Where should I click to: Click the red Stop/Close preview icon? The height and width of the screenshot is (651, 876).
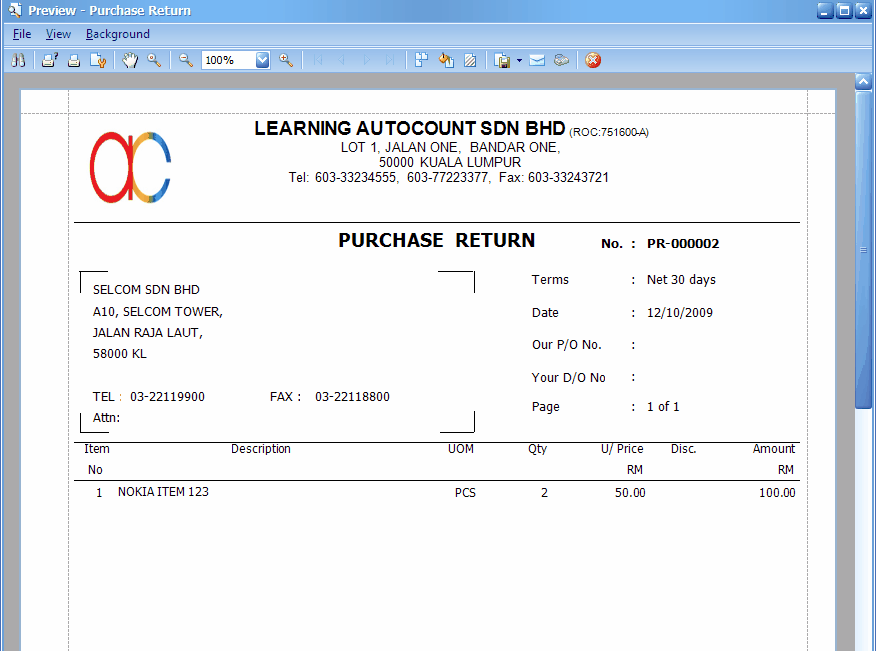[592, 60]
